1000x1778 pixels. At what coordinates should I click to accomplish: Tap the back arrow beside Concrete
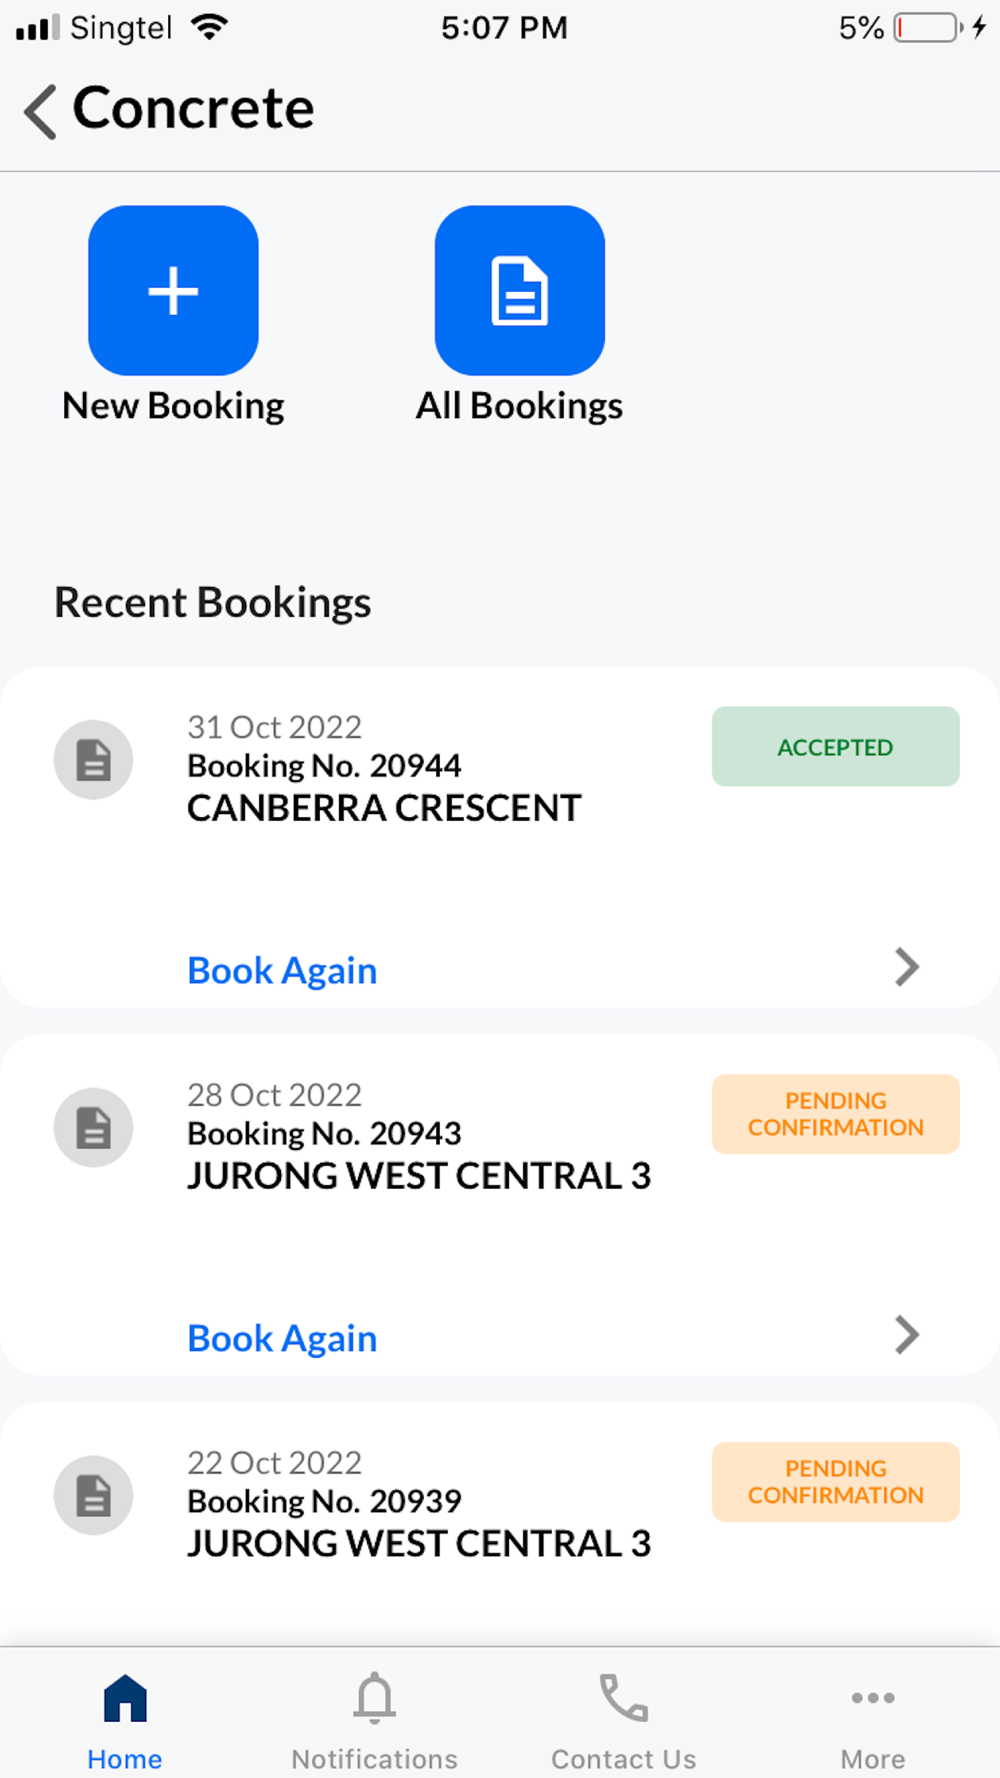[41, 110]
